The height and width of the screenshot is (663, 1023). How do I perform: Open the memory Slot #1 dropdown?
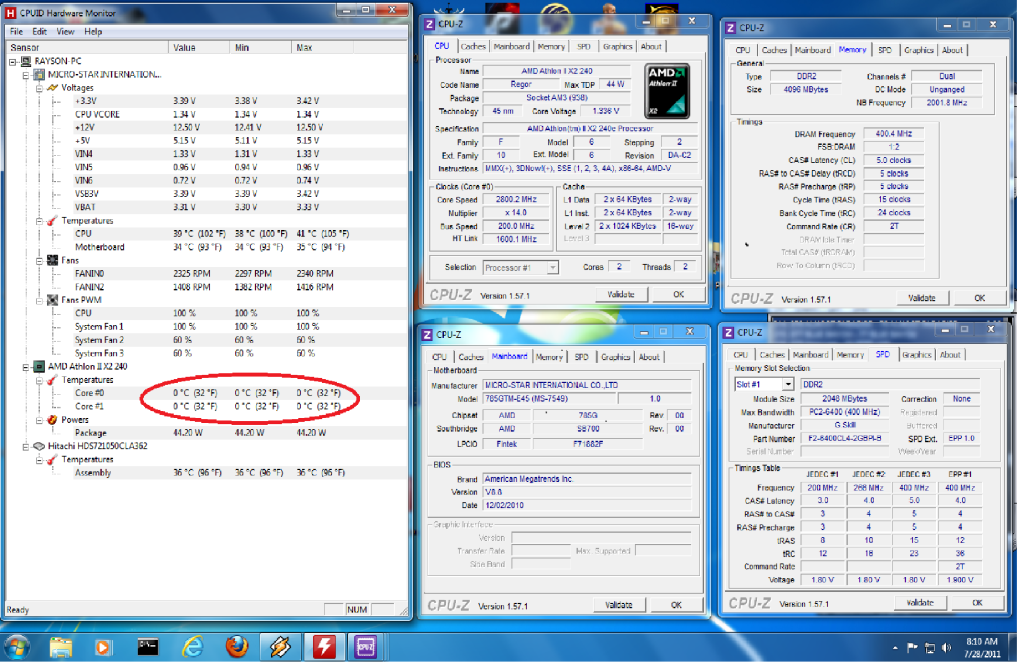pyautogui.click(x=787, y=384)
